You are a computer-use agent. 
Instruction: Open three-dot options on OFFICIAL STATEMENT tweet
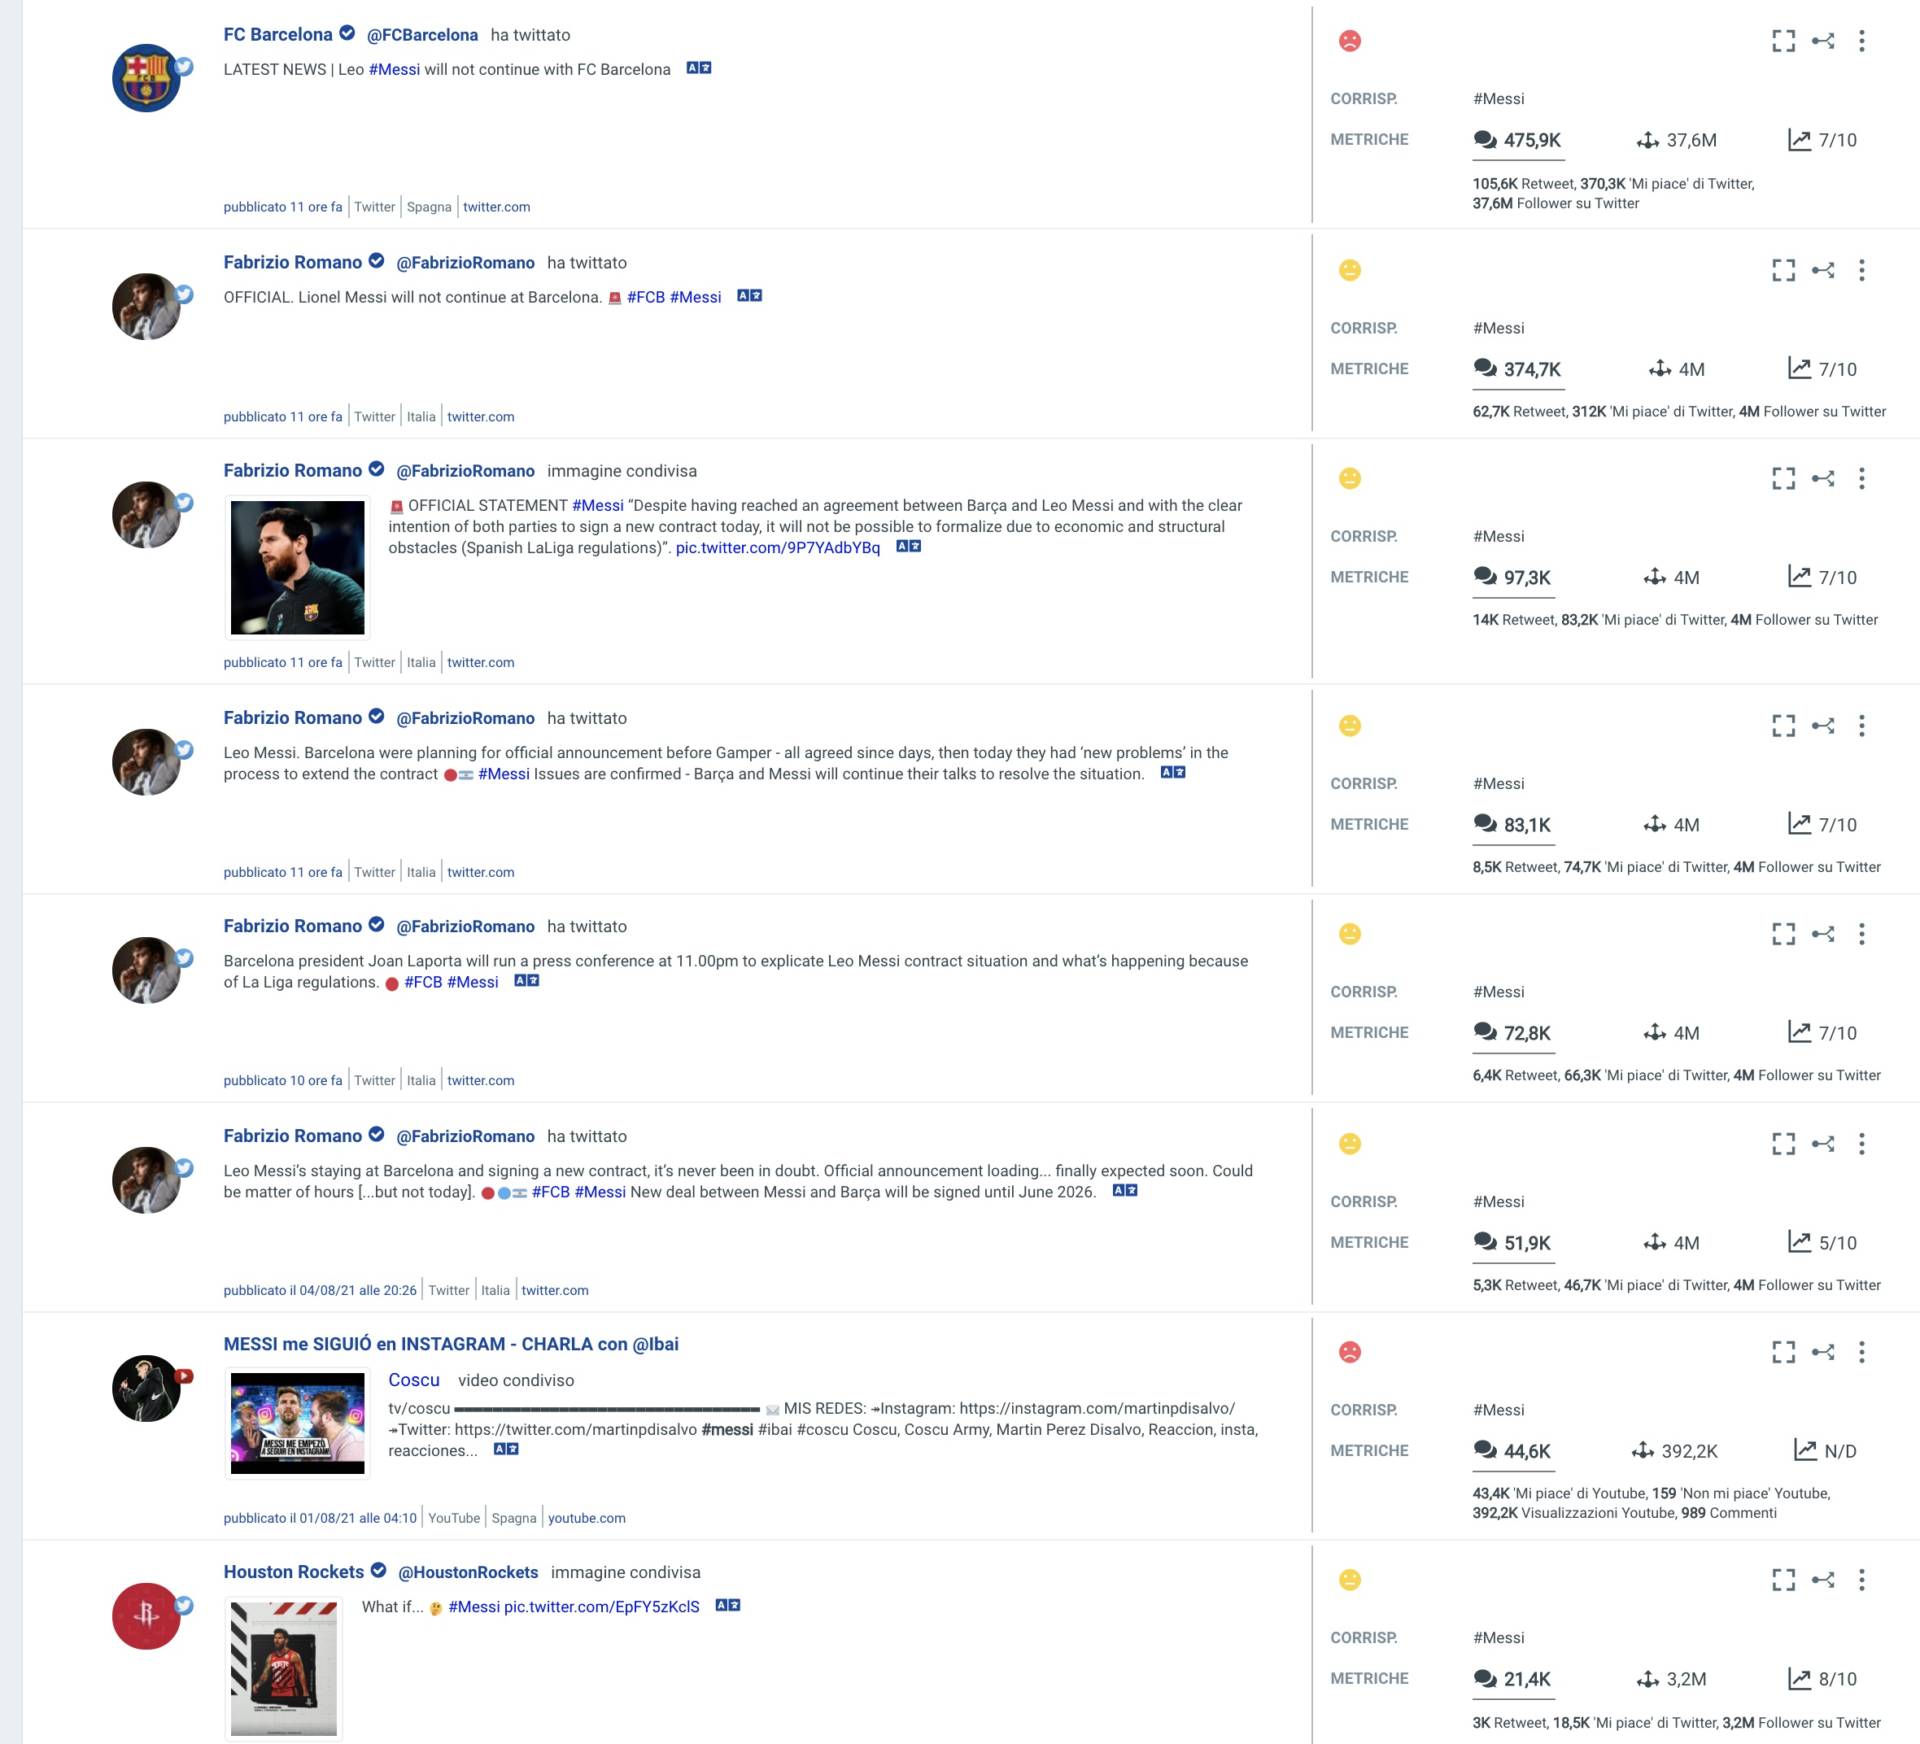point(1861,478)
